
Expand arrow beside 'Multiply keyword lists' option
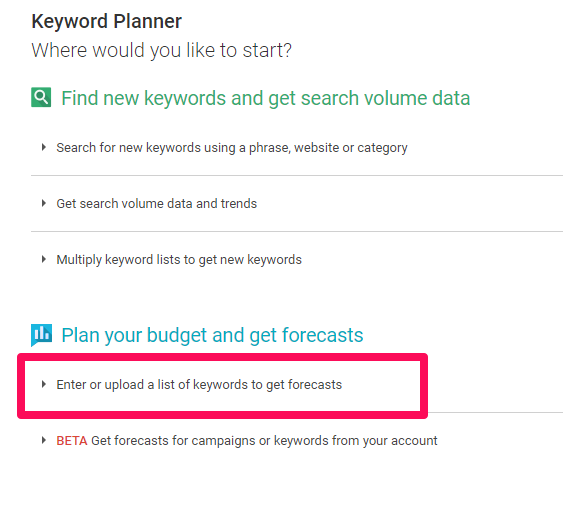(x=44, y=259)
